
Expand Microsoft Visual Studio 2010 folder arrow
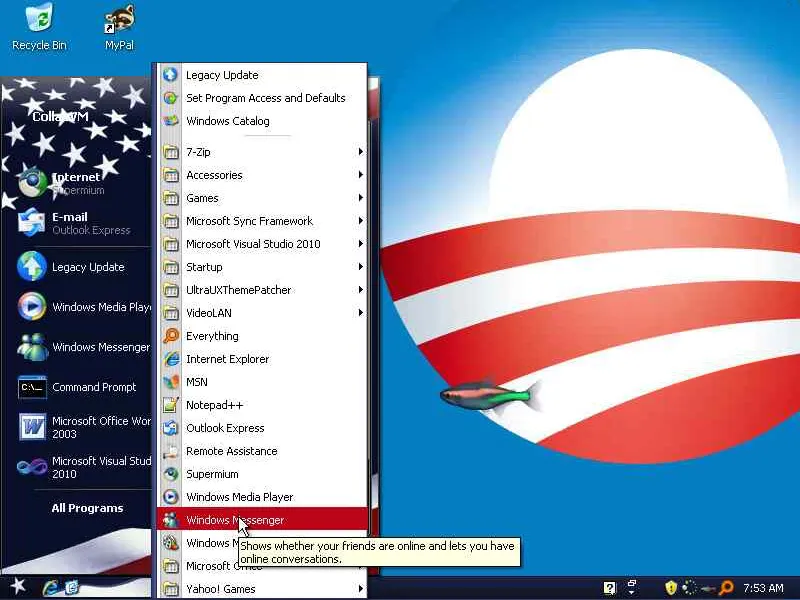click(x=360, y=243)
